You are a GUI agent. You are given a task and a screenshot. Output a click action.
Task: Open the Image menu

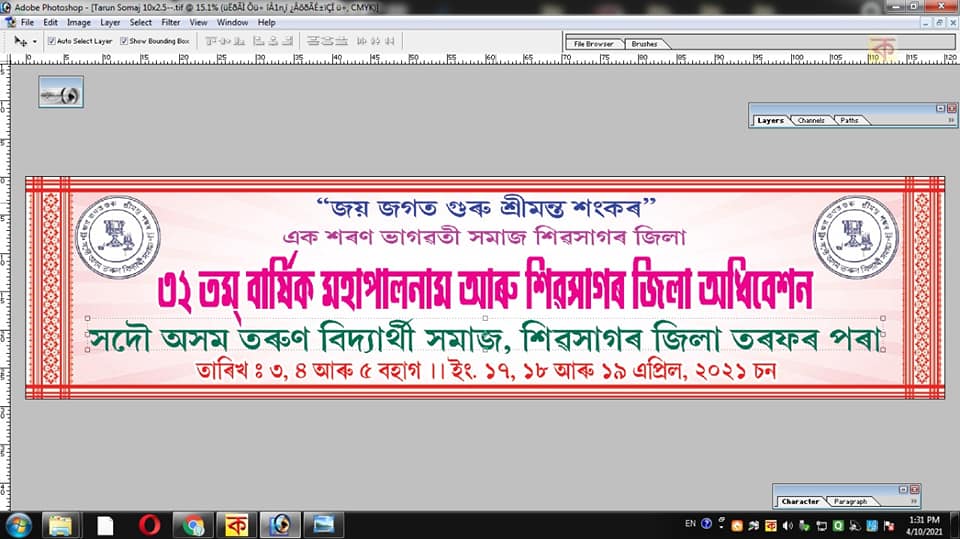pos(78,23)
